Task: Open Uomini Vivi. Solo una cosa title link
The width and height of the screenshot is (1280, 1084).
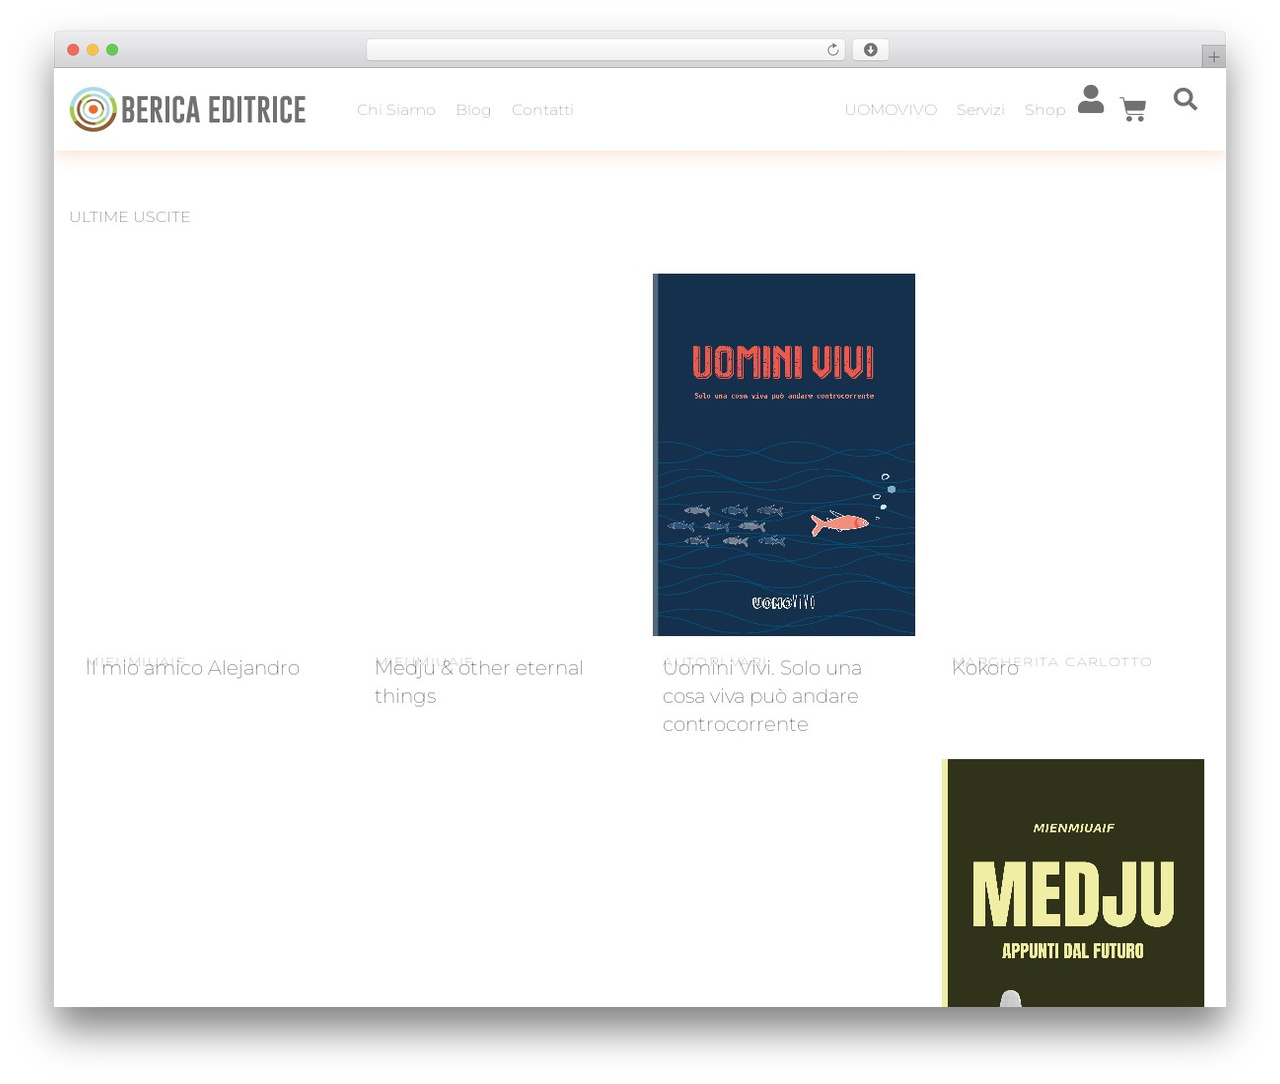Action: click(x=762, y=696)
